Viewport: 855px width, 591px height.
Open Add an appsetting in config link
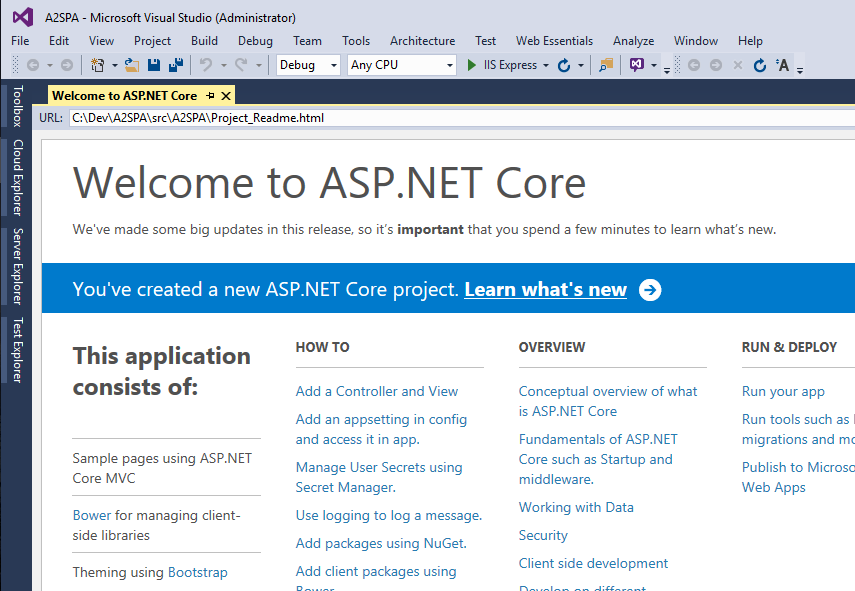point(381,429)
